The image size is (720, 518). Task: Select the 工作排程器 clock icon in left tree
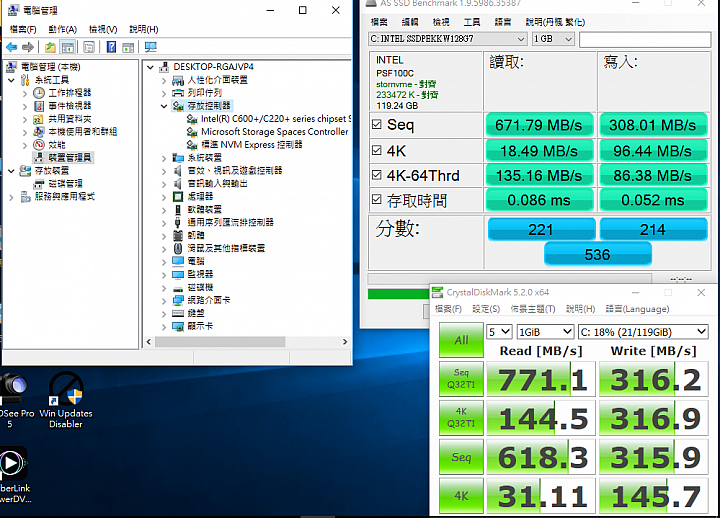39,93
